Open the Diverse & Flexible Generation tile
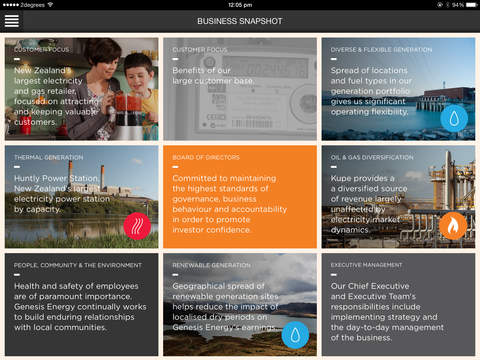480x360 pixels. click(398, 89)
